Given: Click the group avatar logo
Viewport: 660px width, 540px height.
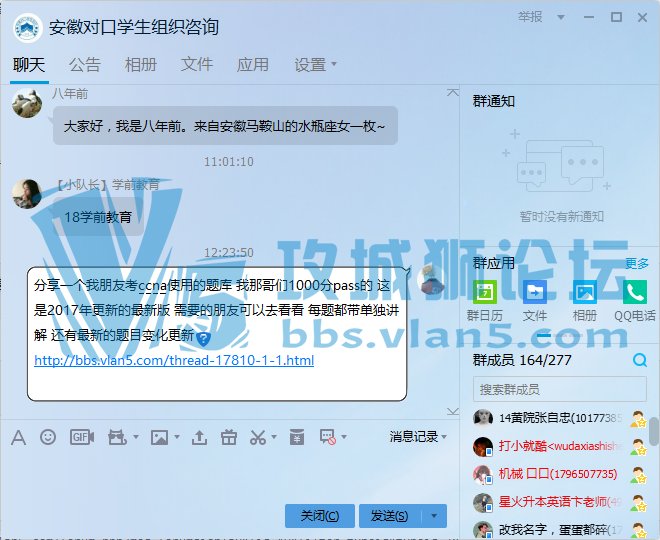Looking at the screenshot, I should tap(27, 28).
